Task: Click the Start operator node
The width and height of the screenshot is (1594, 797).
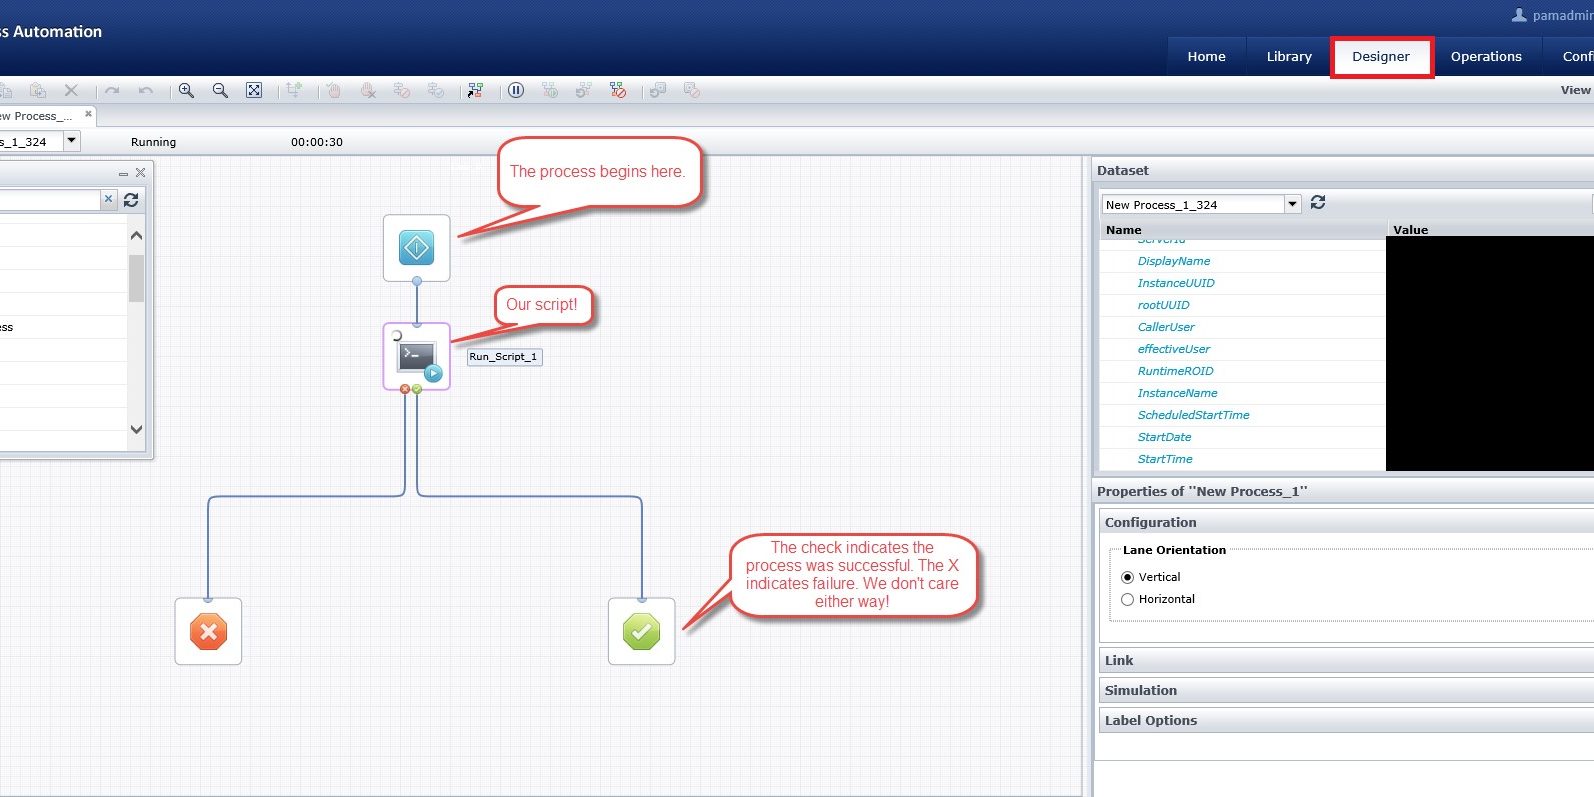Action: point(416,247)
